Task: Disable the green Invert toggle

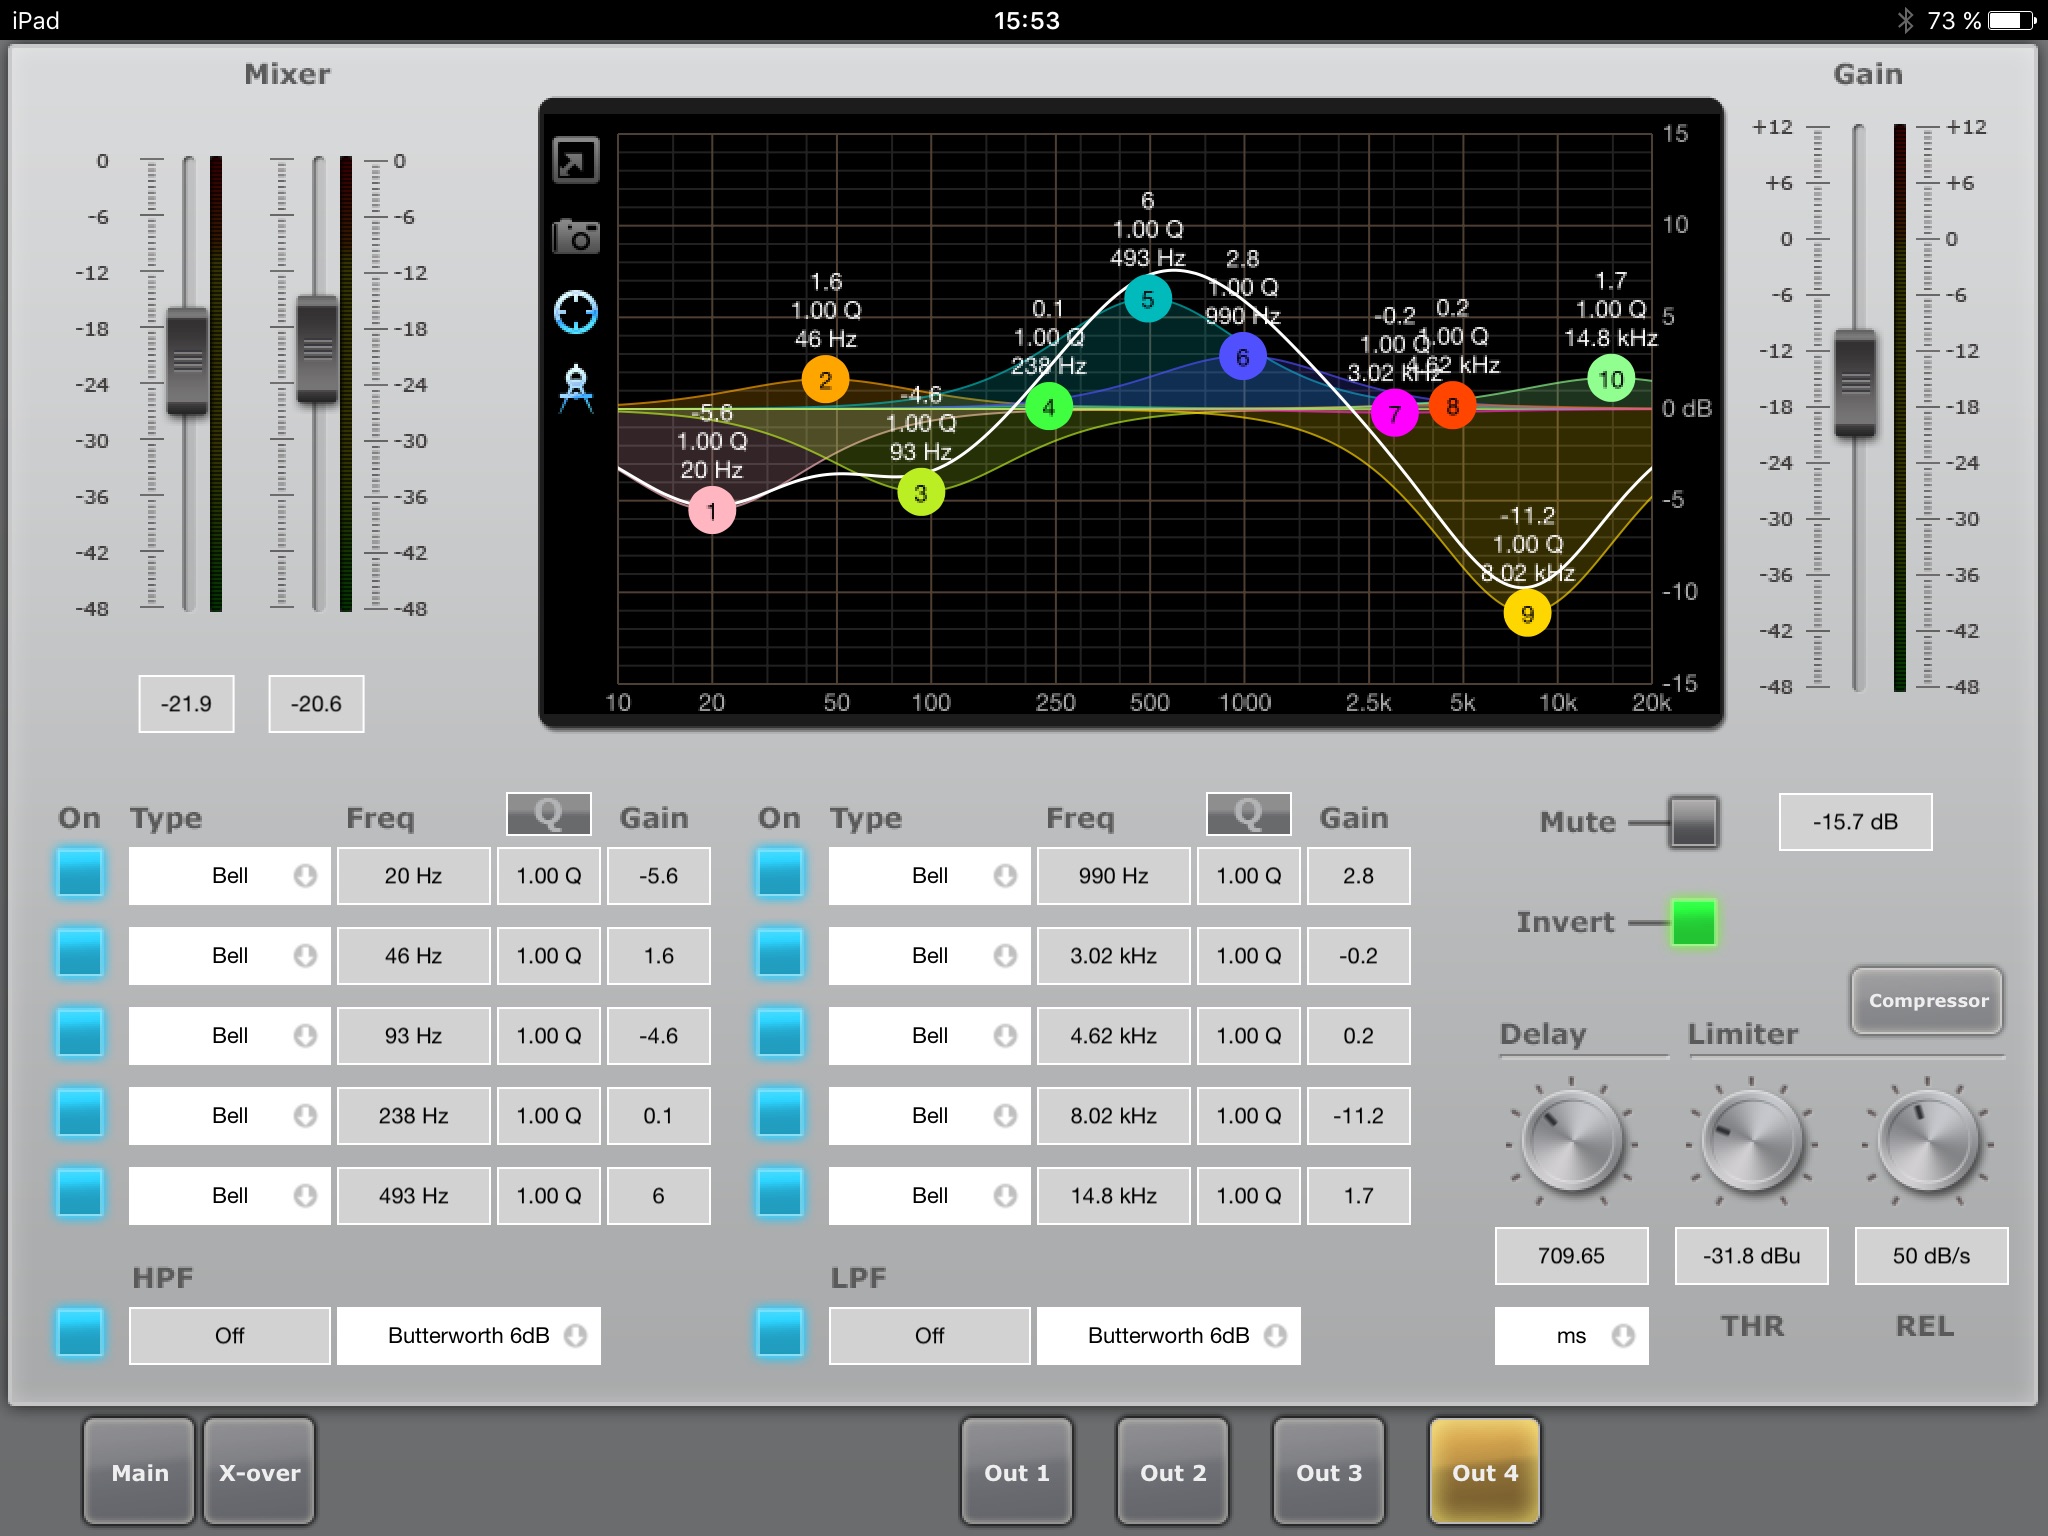Action: [x=1693, y=922]
